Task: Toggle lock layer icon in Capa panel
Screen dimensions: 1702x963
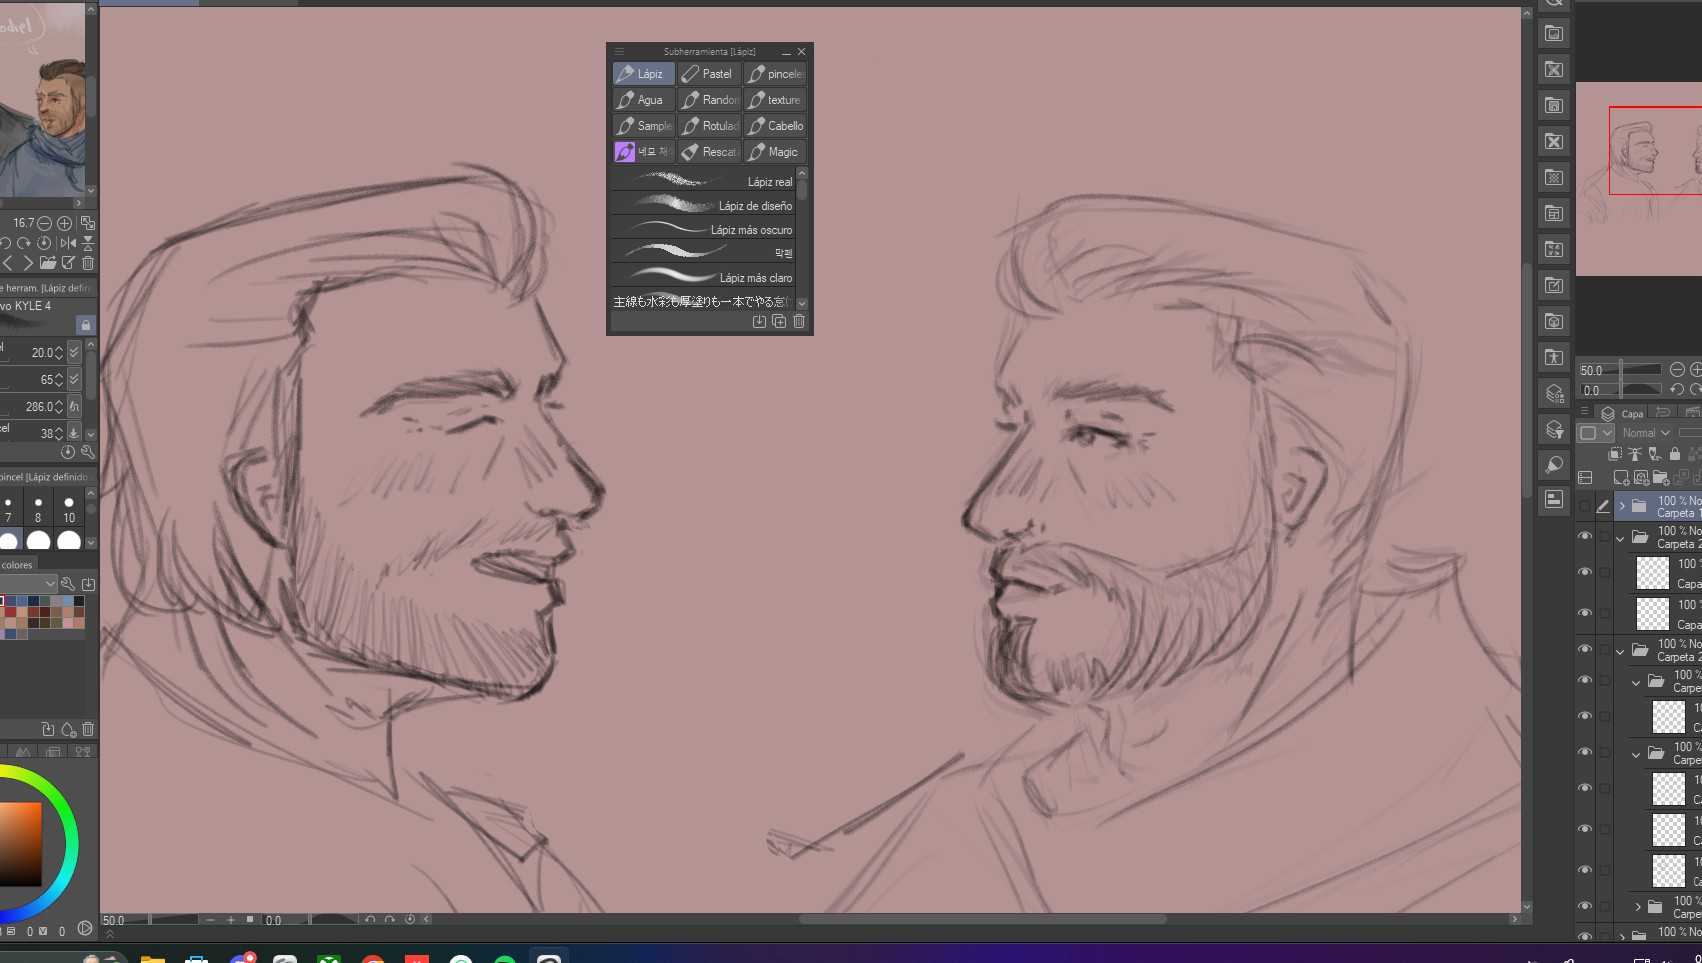Action: point(1675,454)
